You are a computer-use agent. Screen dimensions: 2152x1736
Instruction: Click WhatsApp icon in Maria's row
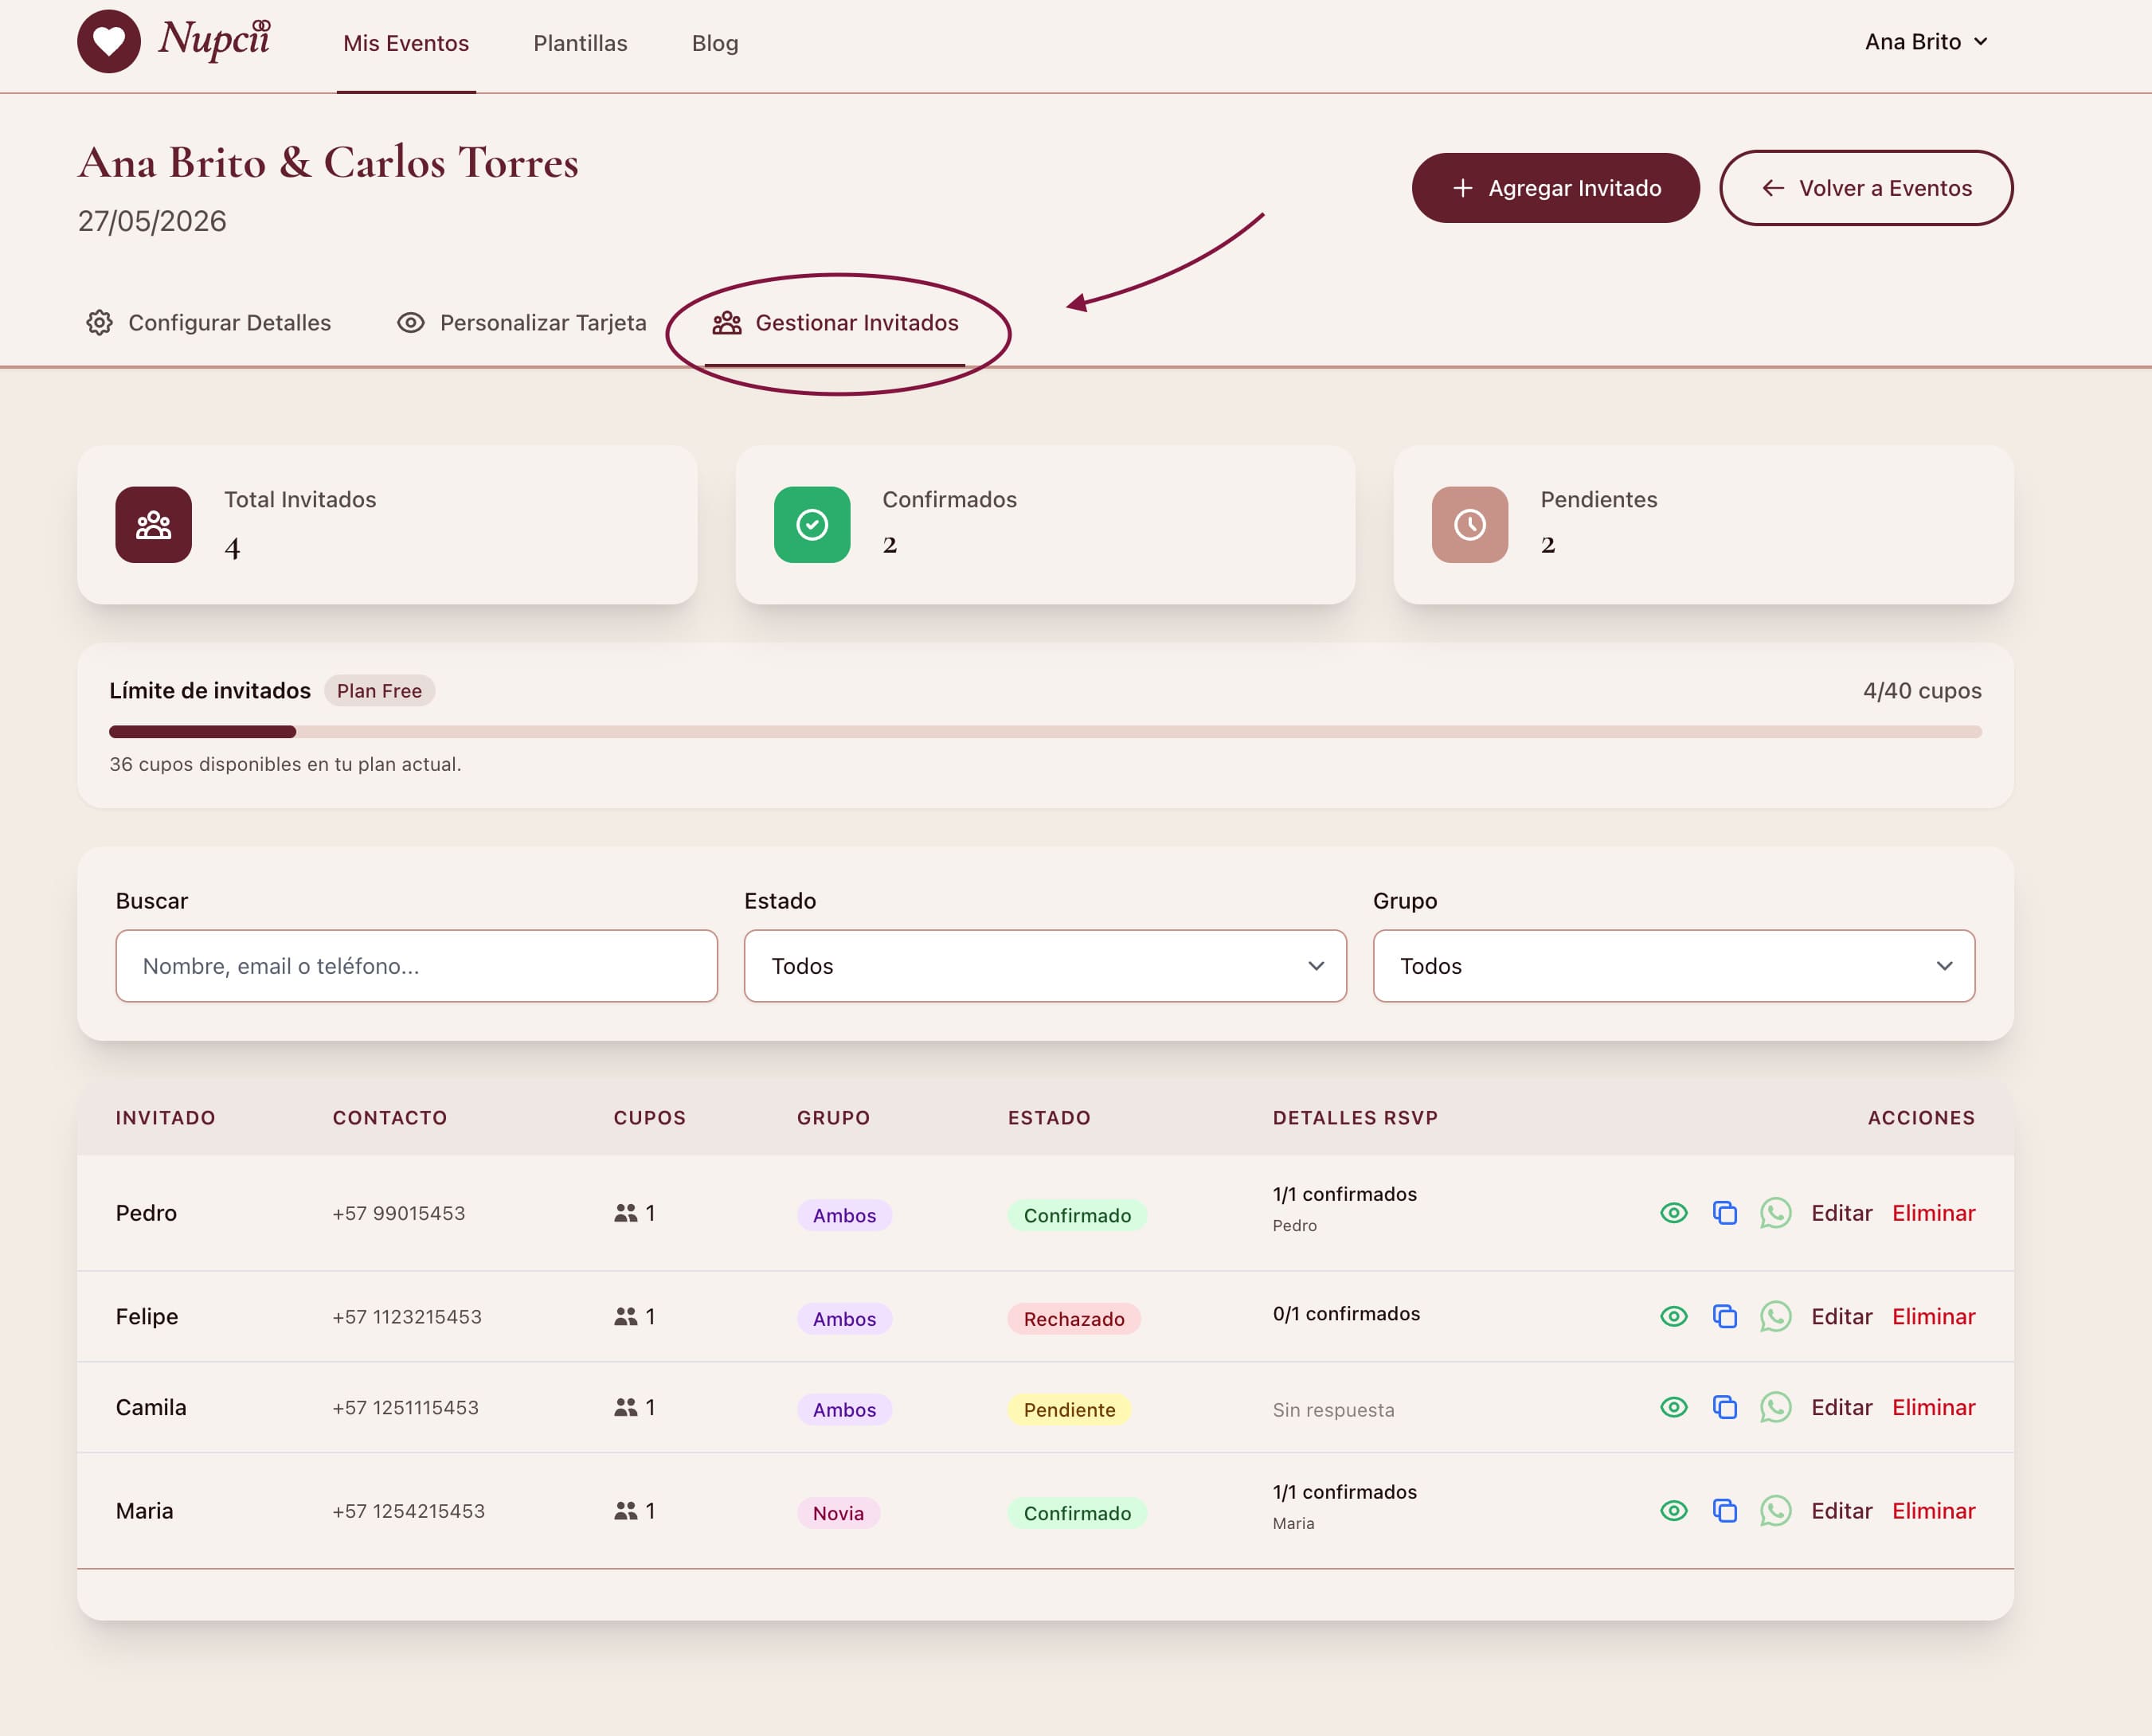point(1775,1510)
